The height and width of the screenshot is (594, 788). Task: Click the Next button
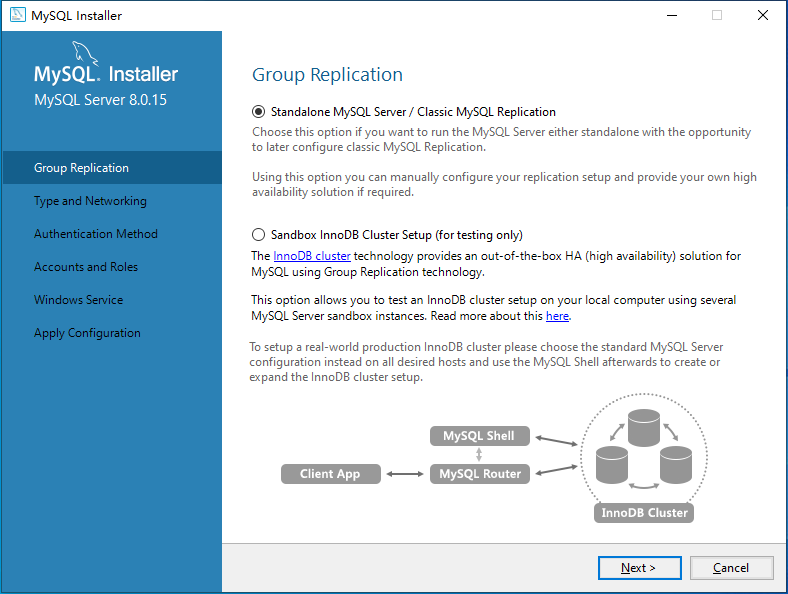pyautogui.click(x=639, y=568)
